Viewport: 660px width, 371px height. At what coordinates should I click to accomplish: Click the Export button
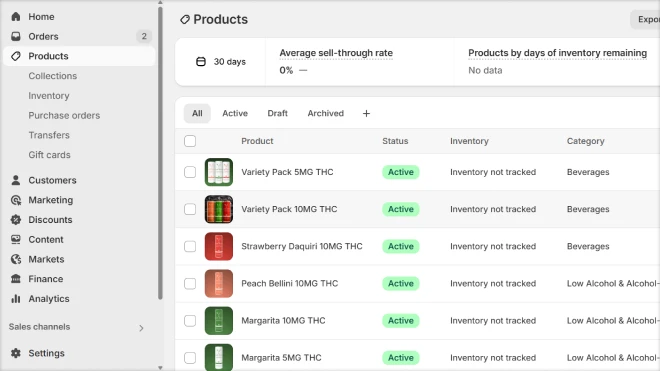coord(645,19)
